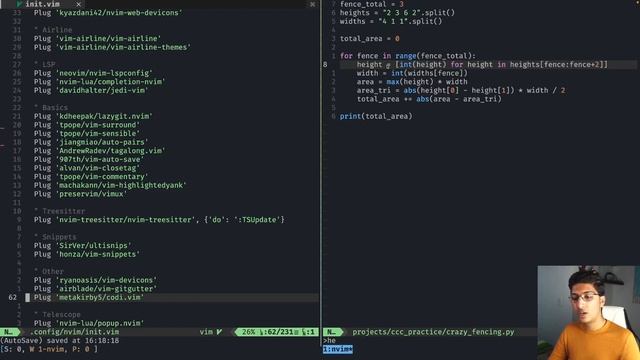Click the left pane N.. mode indicator
Screen dimensions: 640x360
9,332
